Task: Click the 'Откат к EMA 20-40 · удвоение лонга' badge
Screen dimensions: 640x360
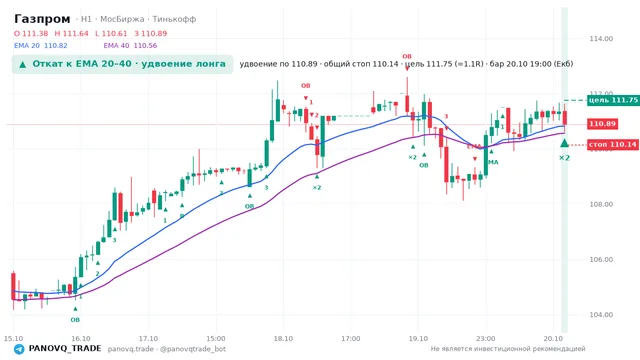Action: [122, 64]
